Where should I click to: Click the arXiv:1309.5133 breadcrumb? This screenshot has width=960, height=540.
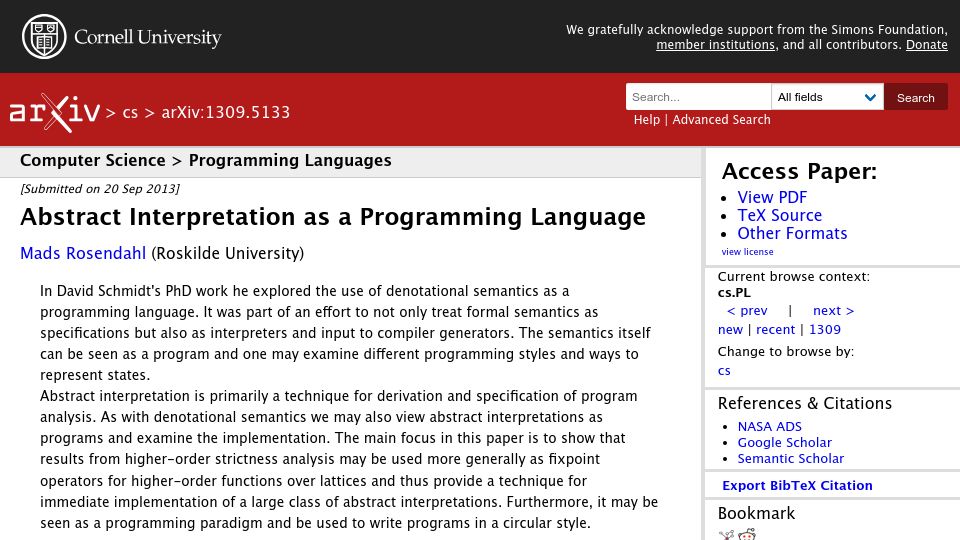tap(225, 113)
